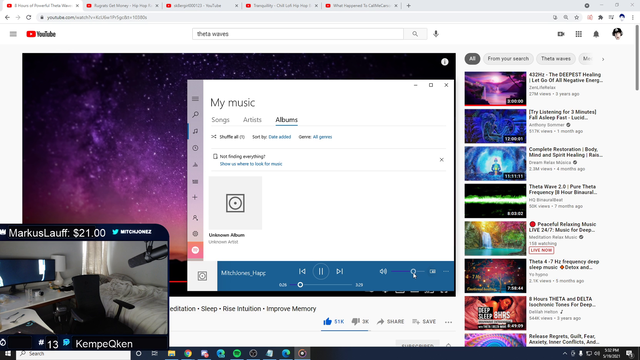Image resolution: width=640 pixels, height=360 pixels.
Task: Skip to previous track in Groove
Action: [x=302, y=271]
